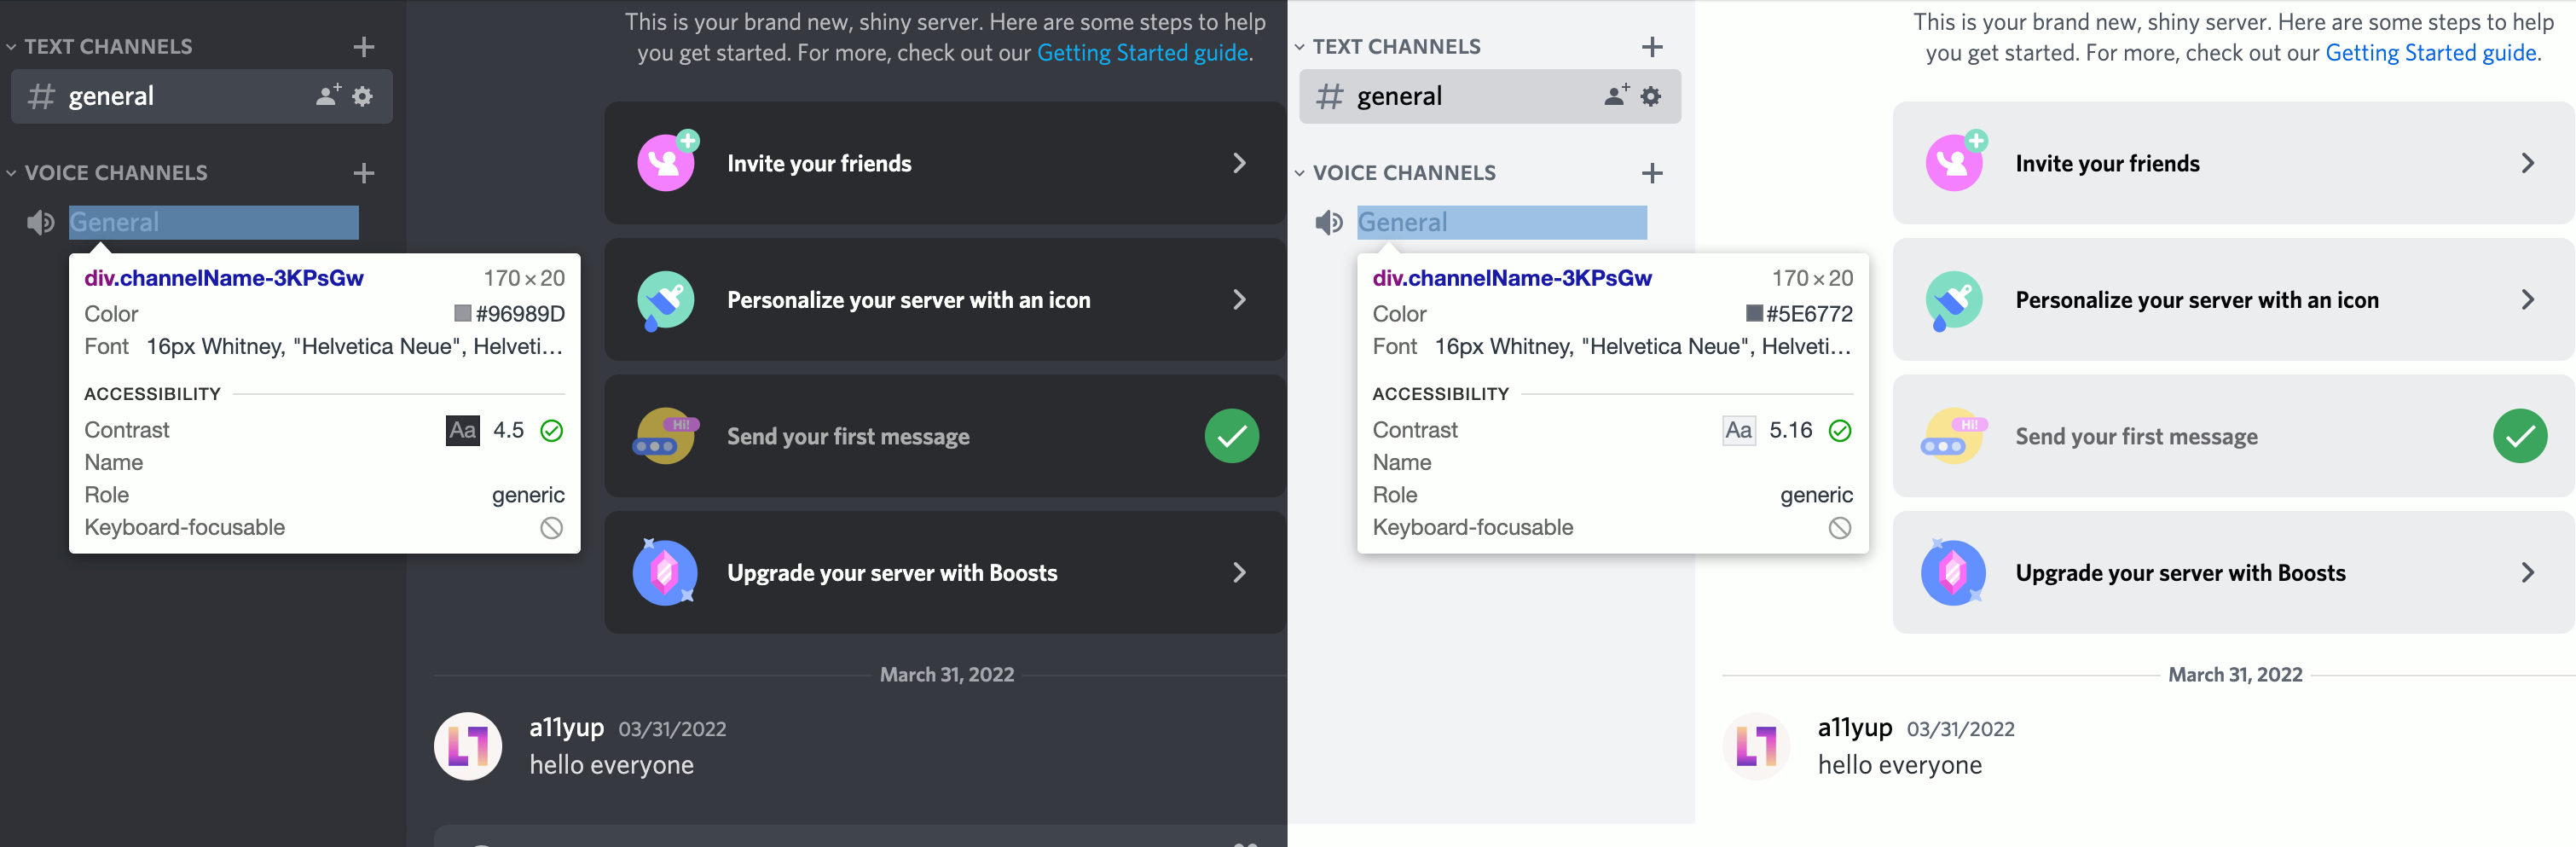Click the keyboard-focusable indicator in the tooltip
2576x847 pixels.
[x=551, y=527]
